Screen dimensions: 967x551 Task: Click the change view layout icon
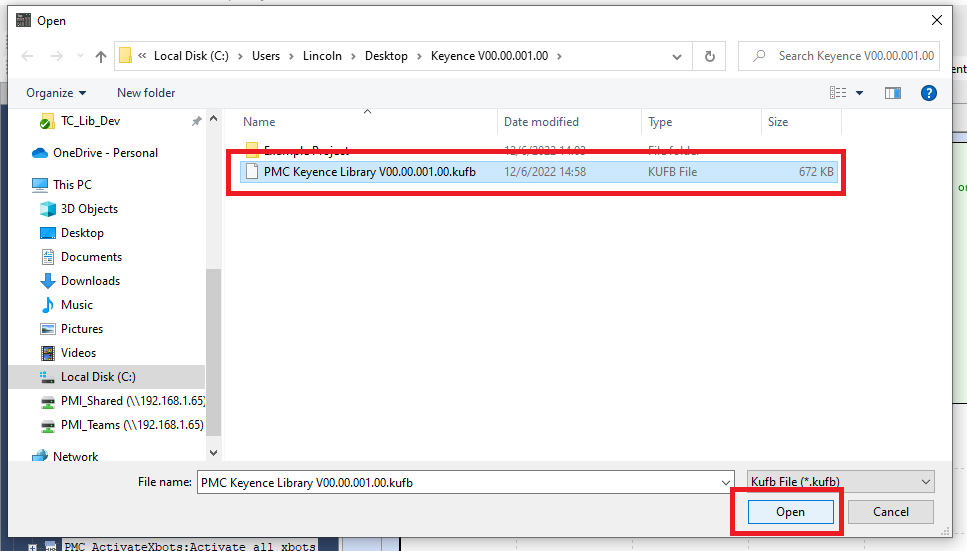click(x=838, y=93)
